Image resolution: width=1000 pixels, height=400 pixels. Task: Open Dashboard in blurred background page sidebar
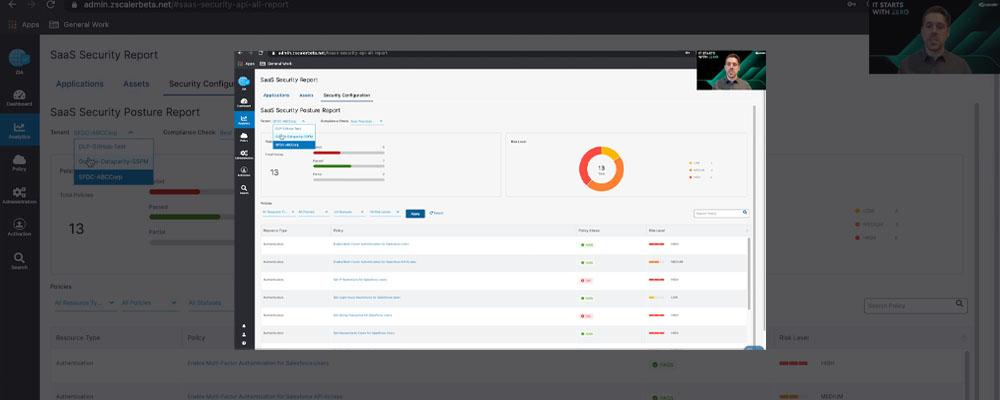coord(19,98)
